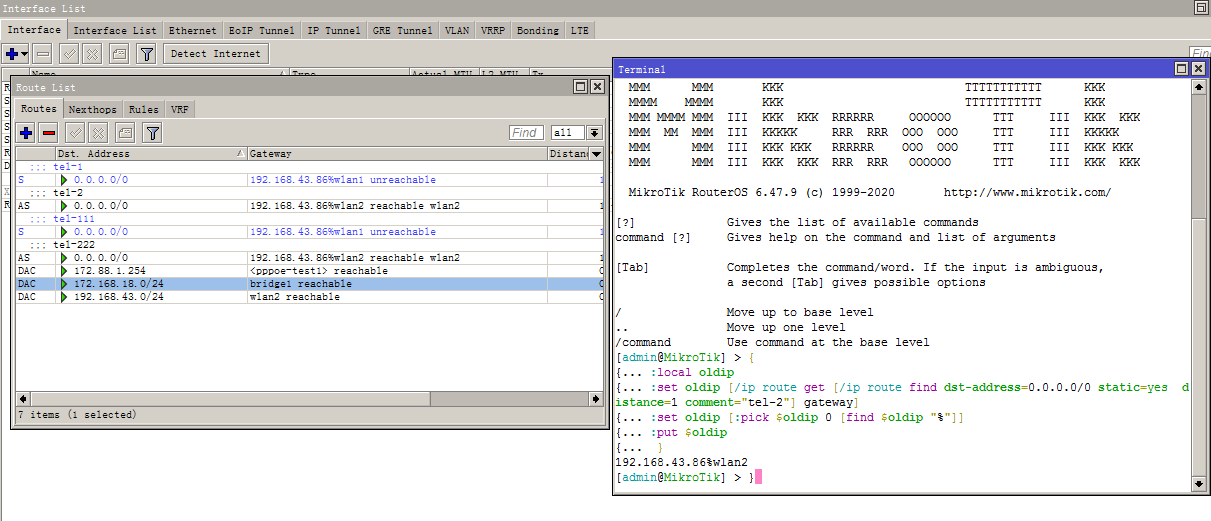Click the Detect Internet button
This screenshot has width=1211, height=521.
(215, 54)
